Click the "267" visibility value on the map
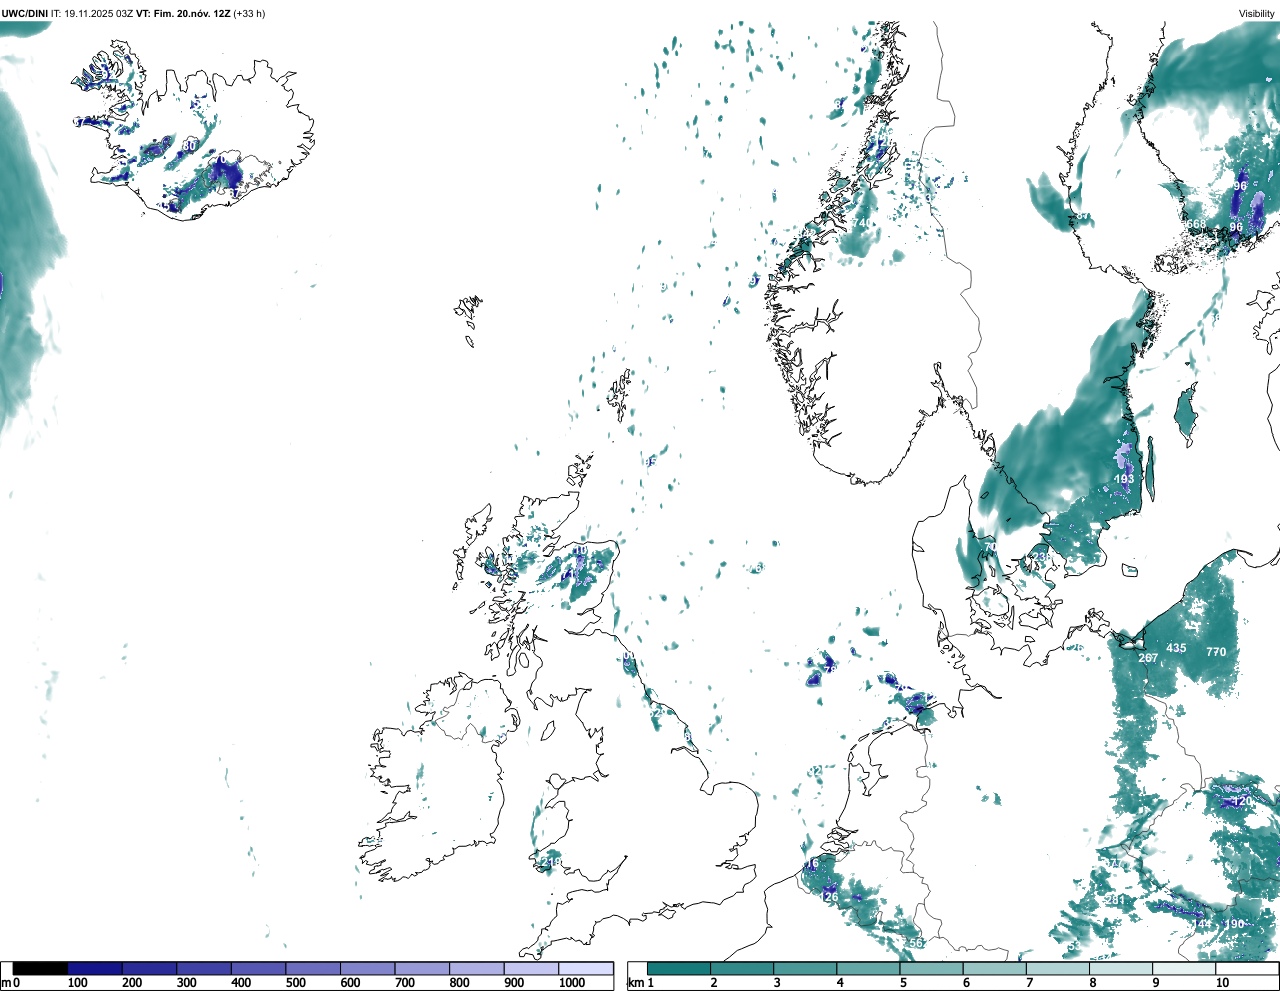The image size is (1280, 991). point(1148,658)
